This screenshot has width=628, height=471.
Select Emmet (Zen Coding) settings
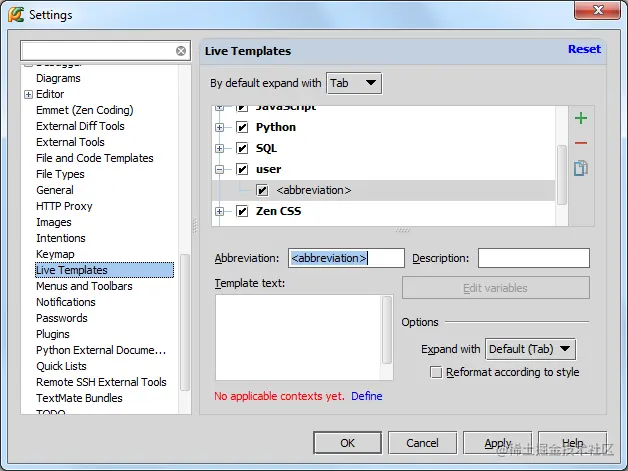click(85, 110)
